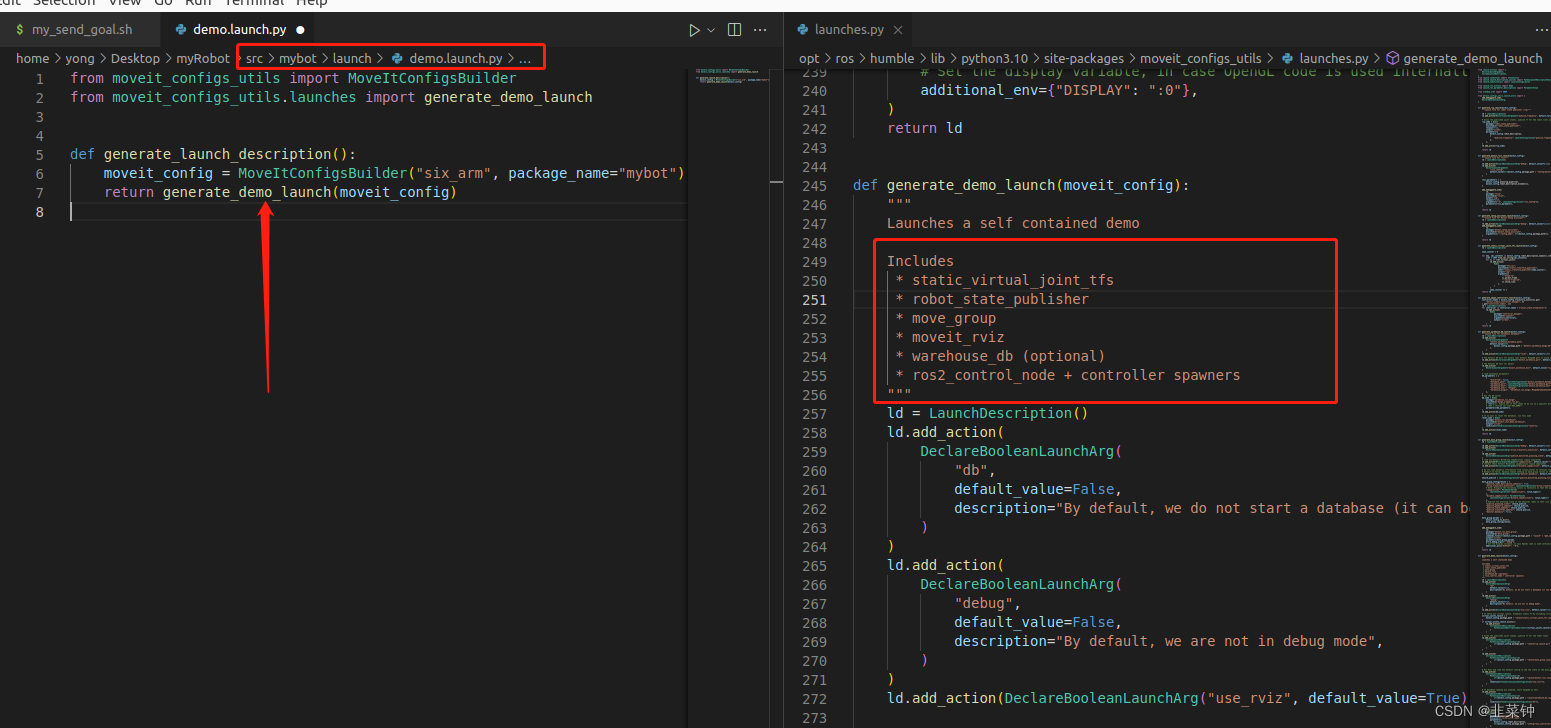The height and width of the screenshot is (728, 1551).
Task: Click the unsaved dot on the demo.launch.py tab
Action: [300, 30]
